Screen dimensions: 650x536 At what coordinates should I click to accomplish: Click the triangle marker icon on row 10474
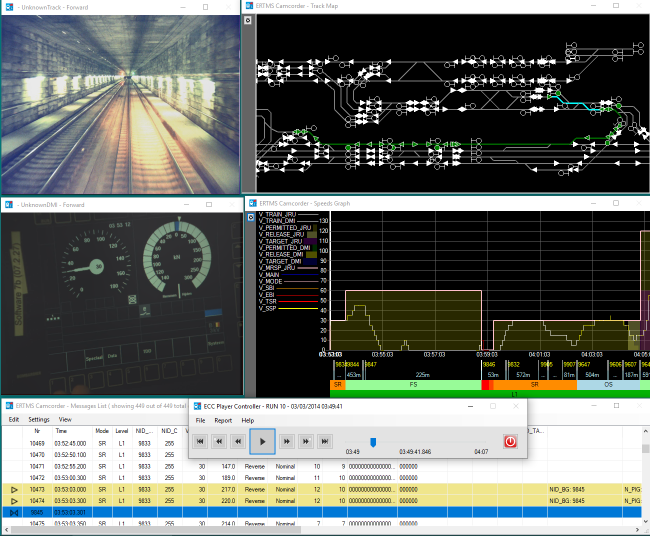[x=14, y=501]
